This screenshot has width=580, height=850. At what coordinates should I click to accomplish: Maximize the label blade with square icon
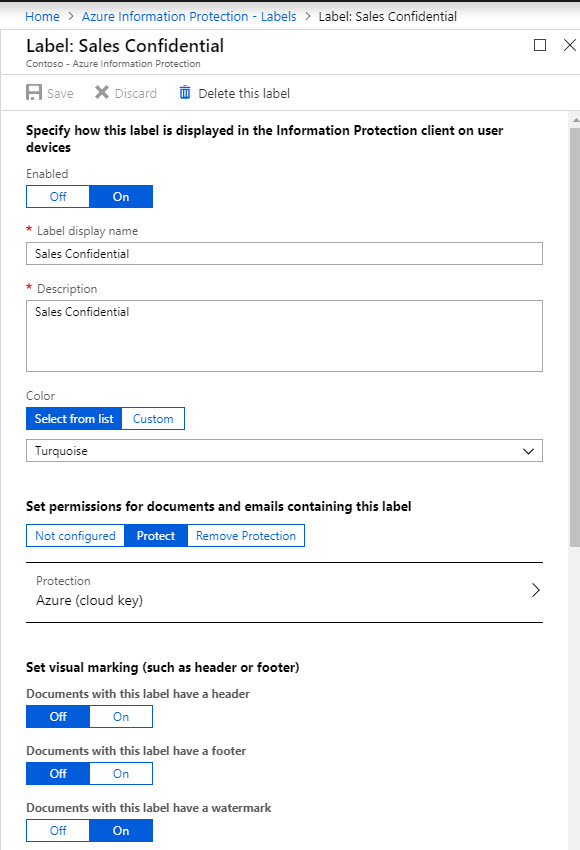540,45
